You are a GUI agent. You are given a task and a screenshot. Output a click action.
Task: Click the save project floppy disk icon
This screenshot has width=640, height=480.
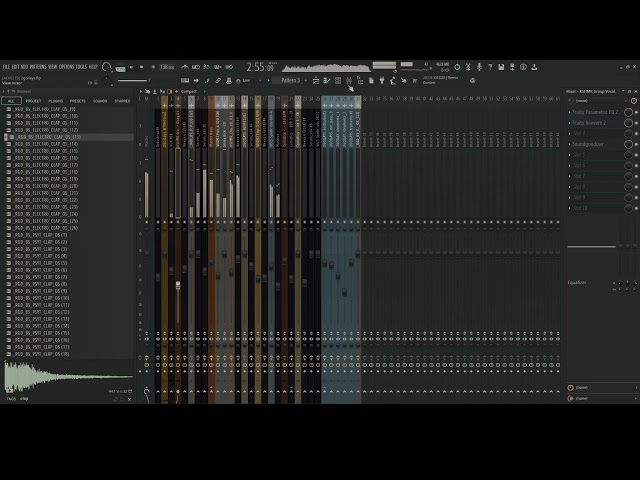point(501,67)
